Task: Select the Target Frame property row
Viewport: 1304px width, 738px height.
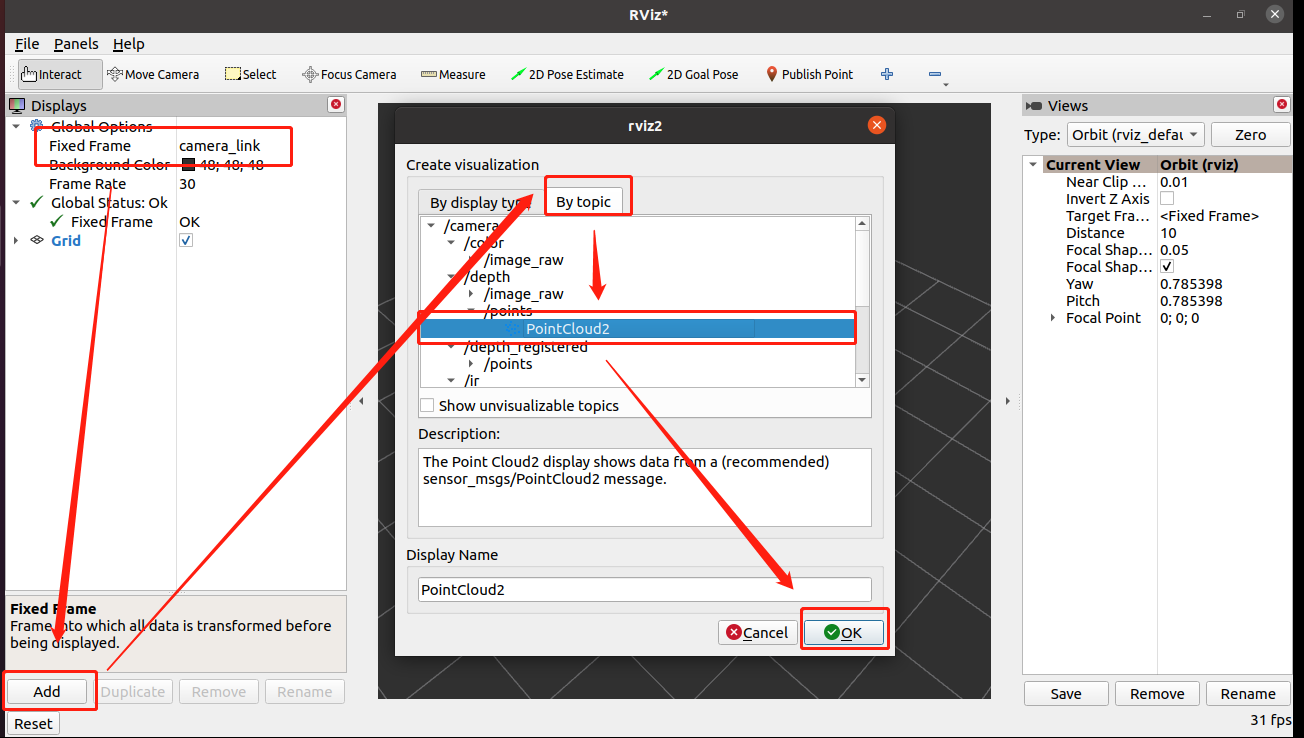Action: click(x=1159, y=216)
